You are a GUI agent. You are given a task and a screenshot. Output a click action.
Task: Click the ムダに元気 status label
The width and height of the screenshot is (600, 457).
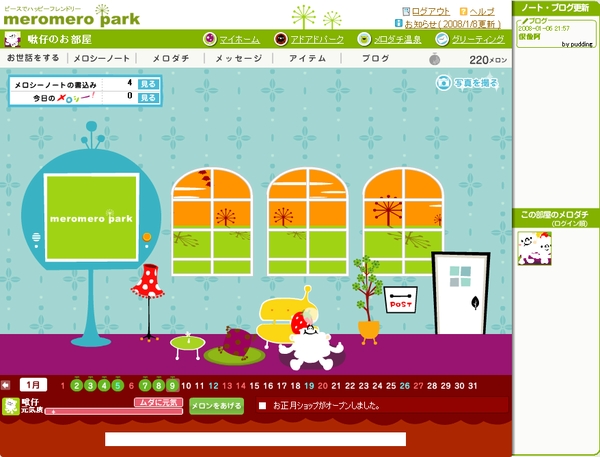tap(158, 402)
